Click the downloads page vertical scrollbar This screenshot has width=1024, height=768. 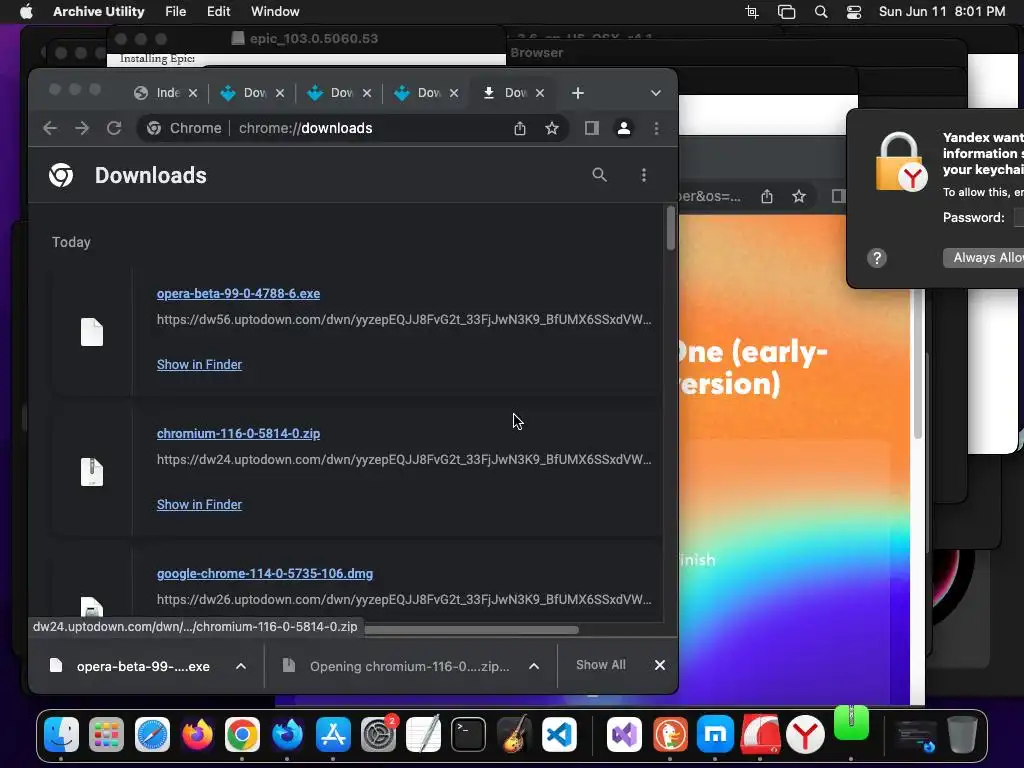click(671, 228)
